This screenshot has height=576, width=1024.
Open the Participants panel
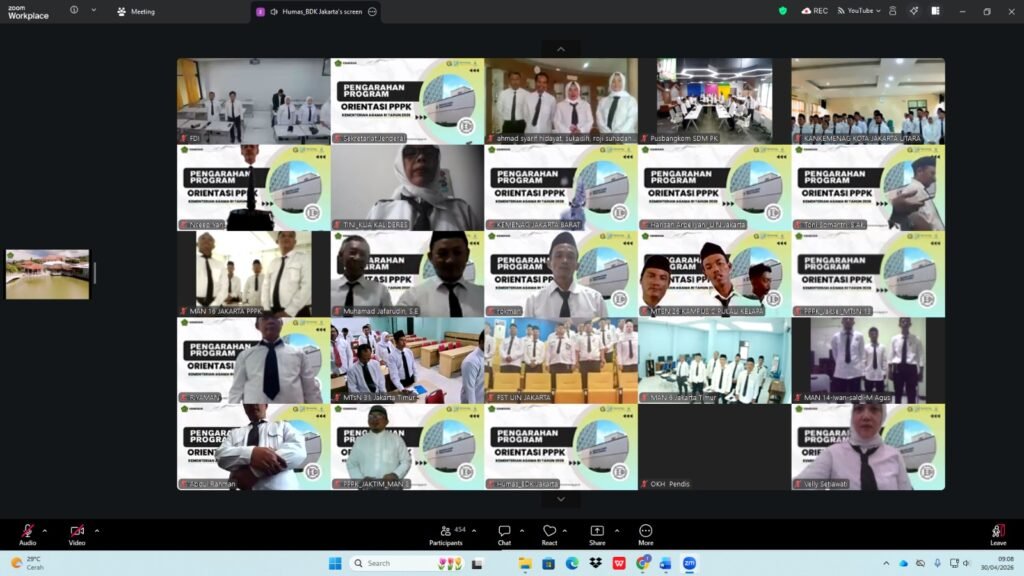tap(445, 532)
